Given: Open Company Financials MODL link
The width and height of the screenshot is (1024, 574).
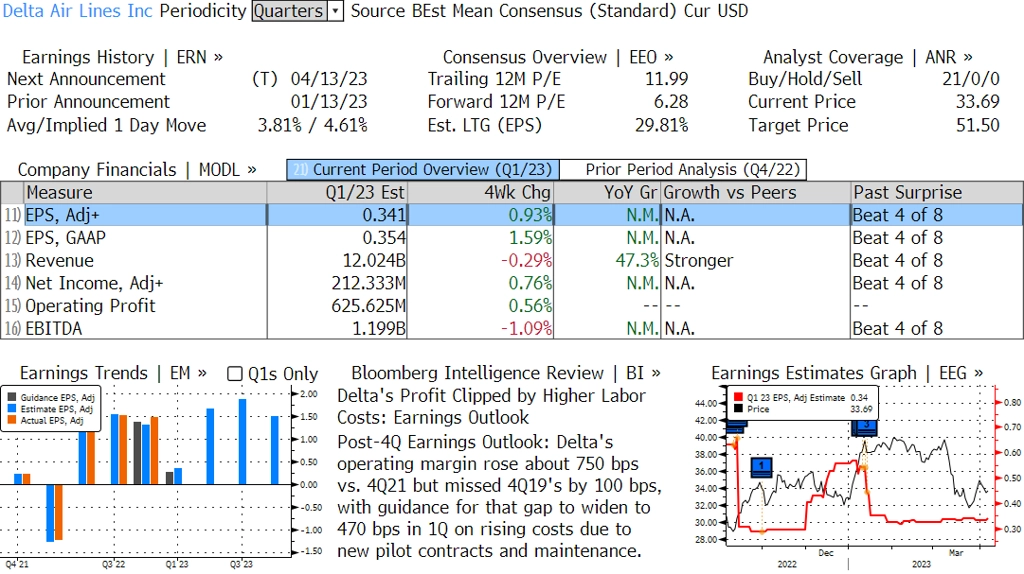Looking at the screenshot, I should point(137,170).
